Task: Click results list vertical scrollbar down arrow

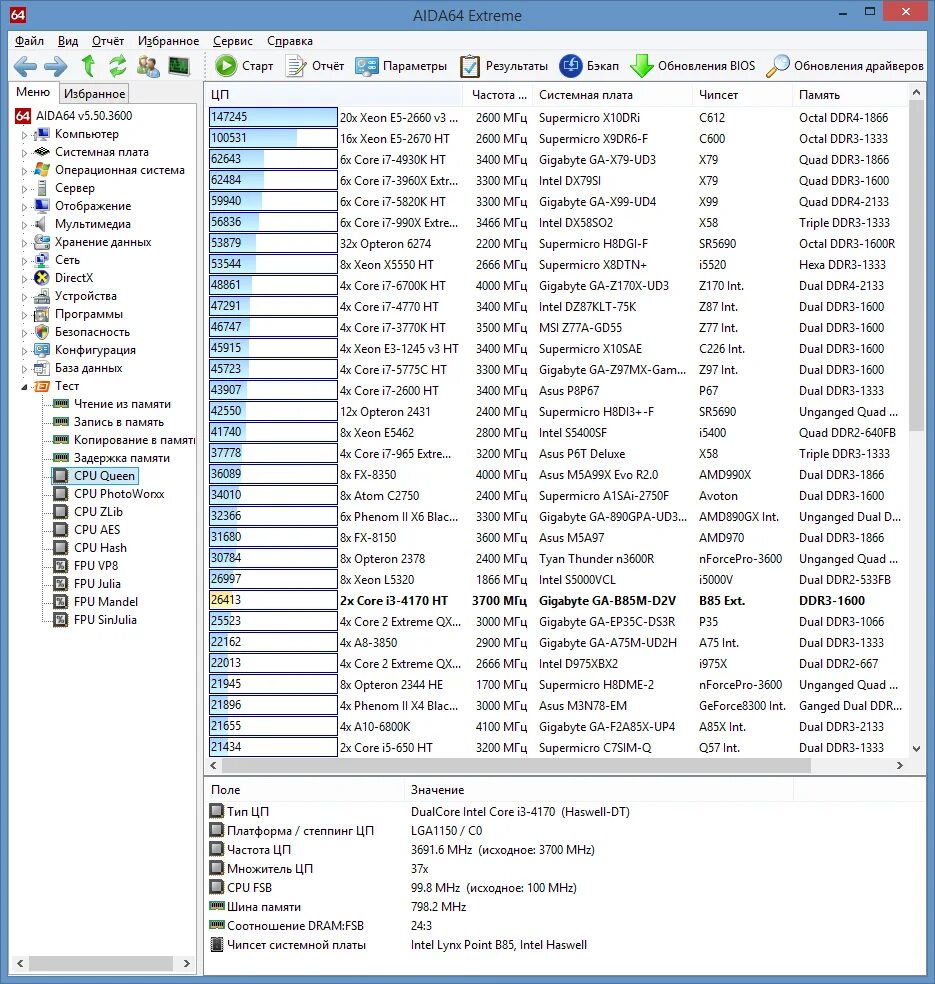Action: pos(916,749)
